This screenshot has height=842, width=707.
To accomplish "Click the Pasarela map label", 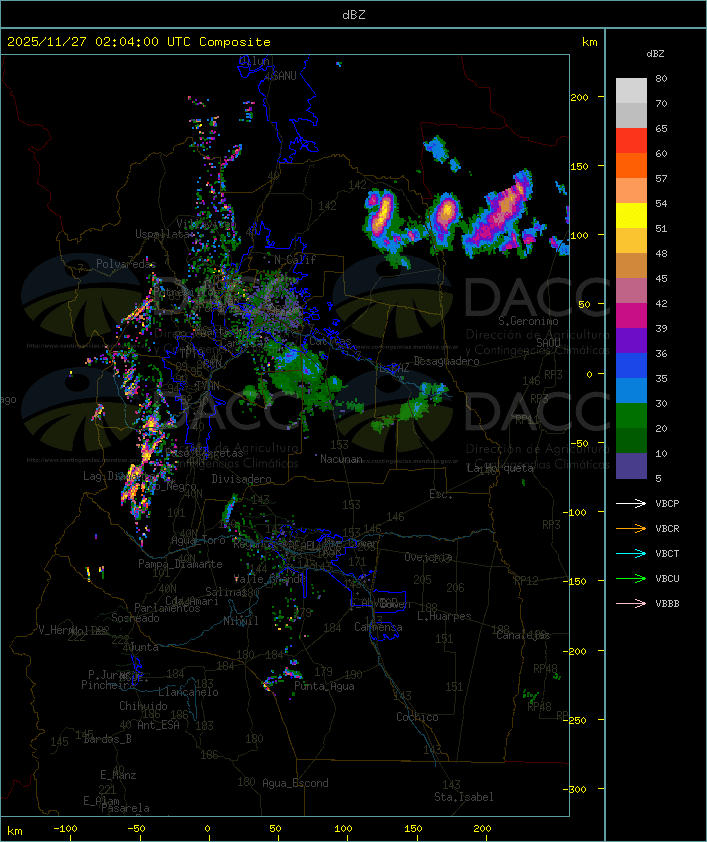I will [x=125, y=808].
